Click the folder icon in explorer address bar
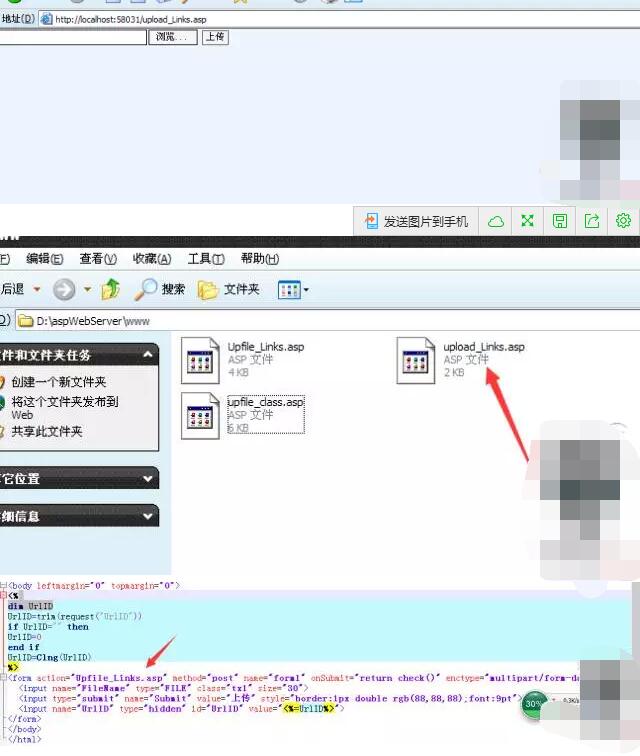Screen dimensions: 640x756 [x=26, y=321]
